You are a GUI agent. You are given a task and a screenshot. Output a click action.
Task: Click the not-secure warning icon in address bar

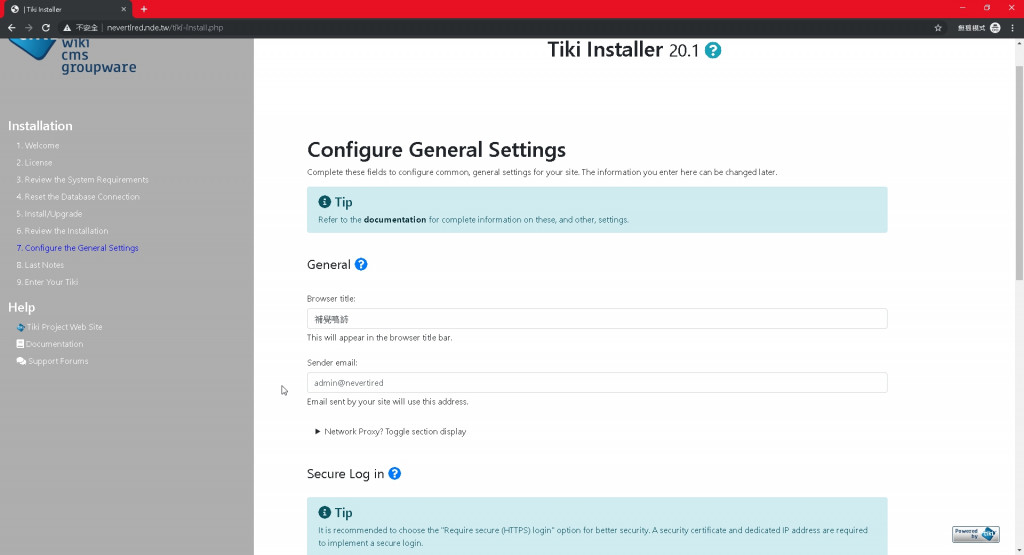tap(67, 28)
